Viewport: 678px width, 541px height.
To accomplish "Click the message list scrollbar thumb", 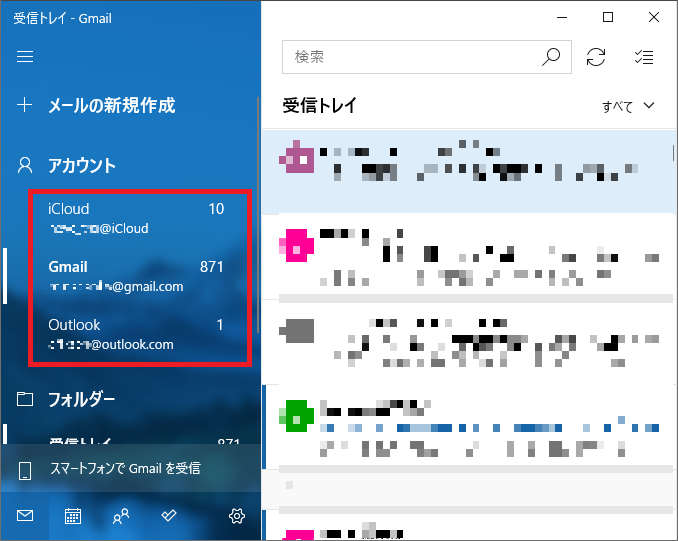I will pos(673,153).
